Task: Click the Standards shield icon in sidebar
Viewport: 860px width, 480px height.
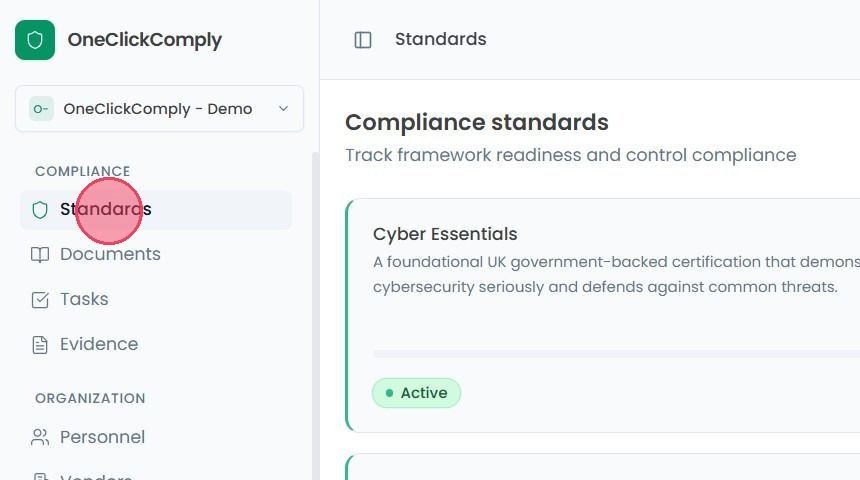Action: tap(40, 210)
